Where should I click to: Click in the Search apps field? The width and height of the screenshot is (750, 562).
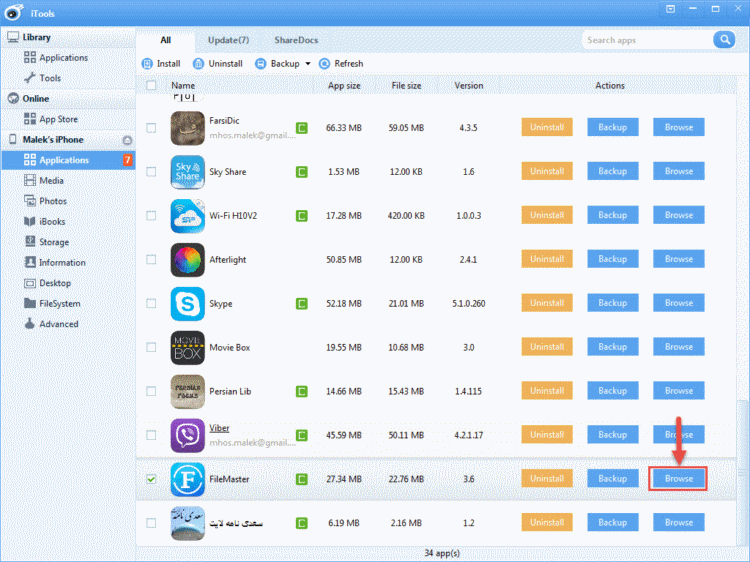pos(648,40)
